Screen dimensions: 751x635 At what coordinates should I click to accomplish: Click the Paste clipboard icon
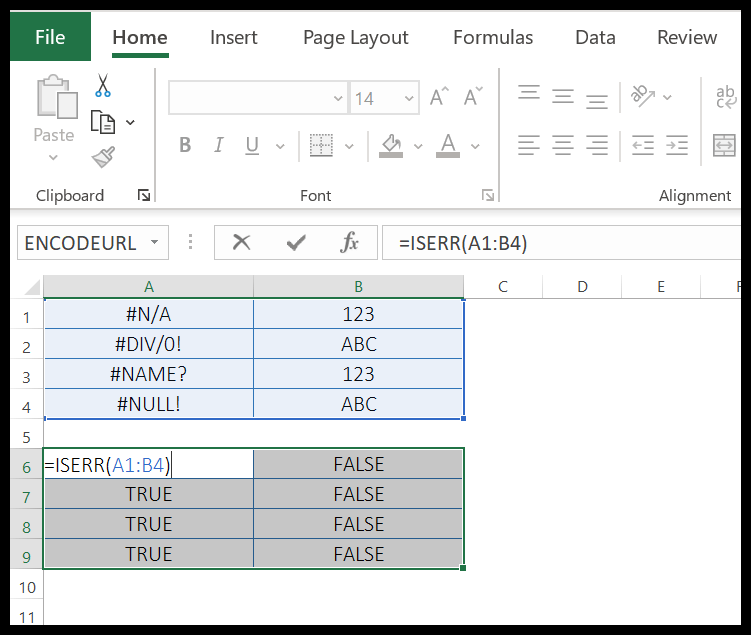coord(55,100)
